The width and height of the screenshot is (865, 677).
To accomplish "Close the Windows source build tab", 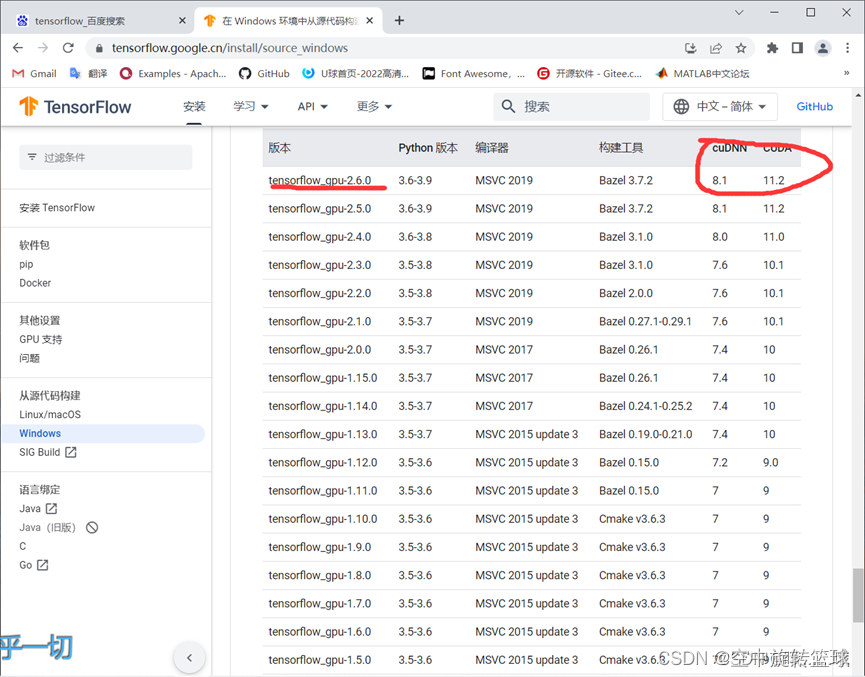I will click(370, 20).
